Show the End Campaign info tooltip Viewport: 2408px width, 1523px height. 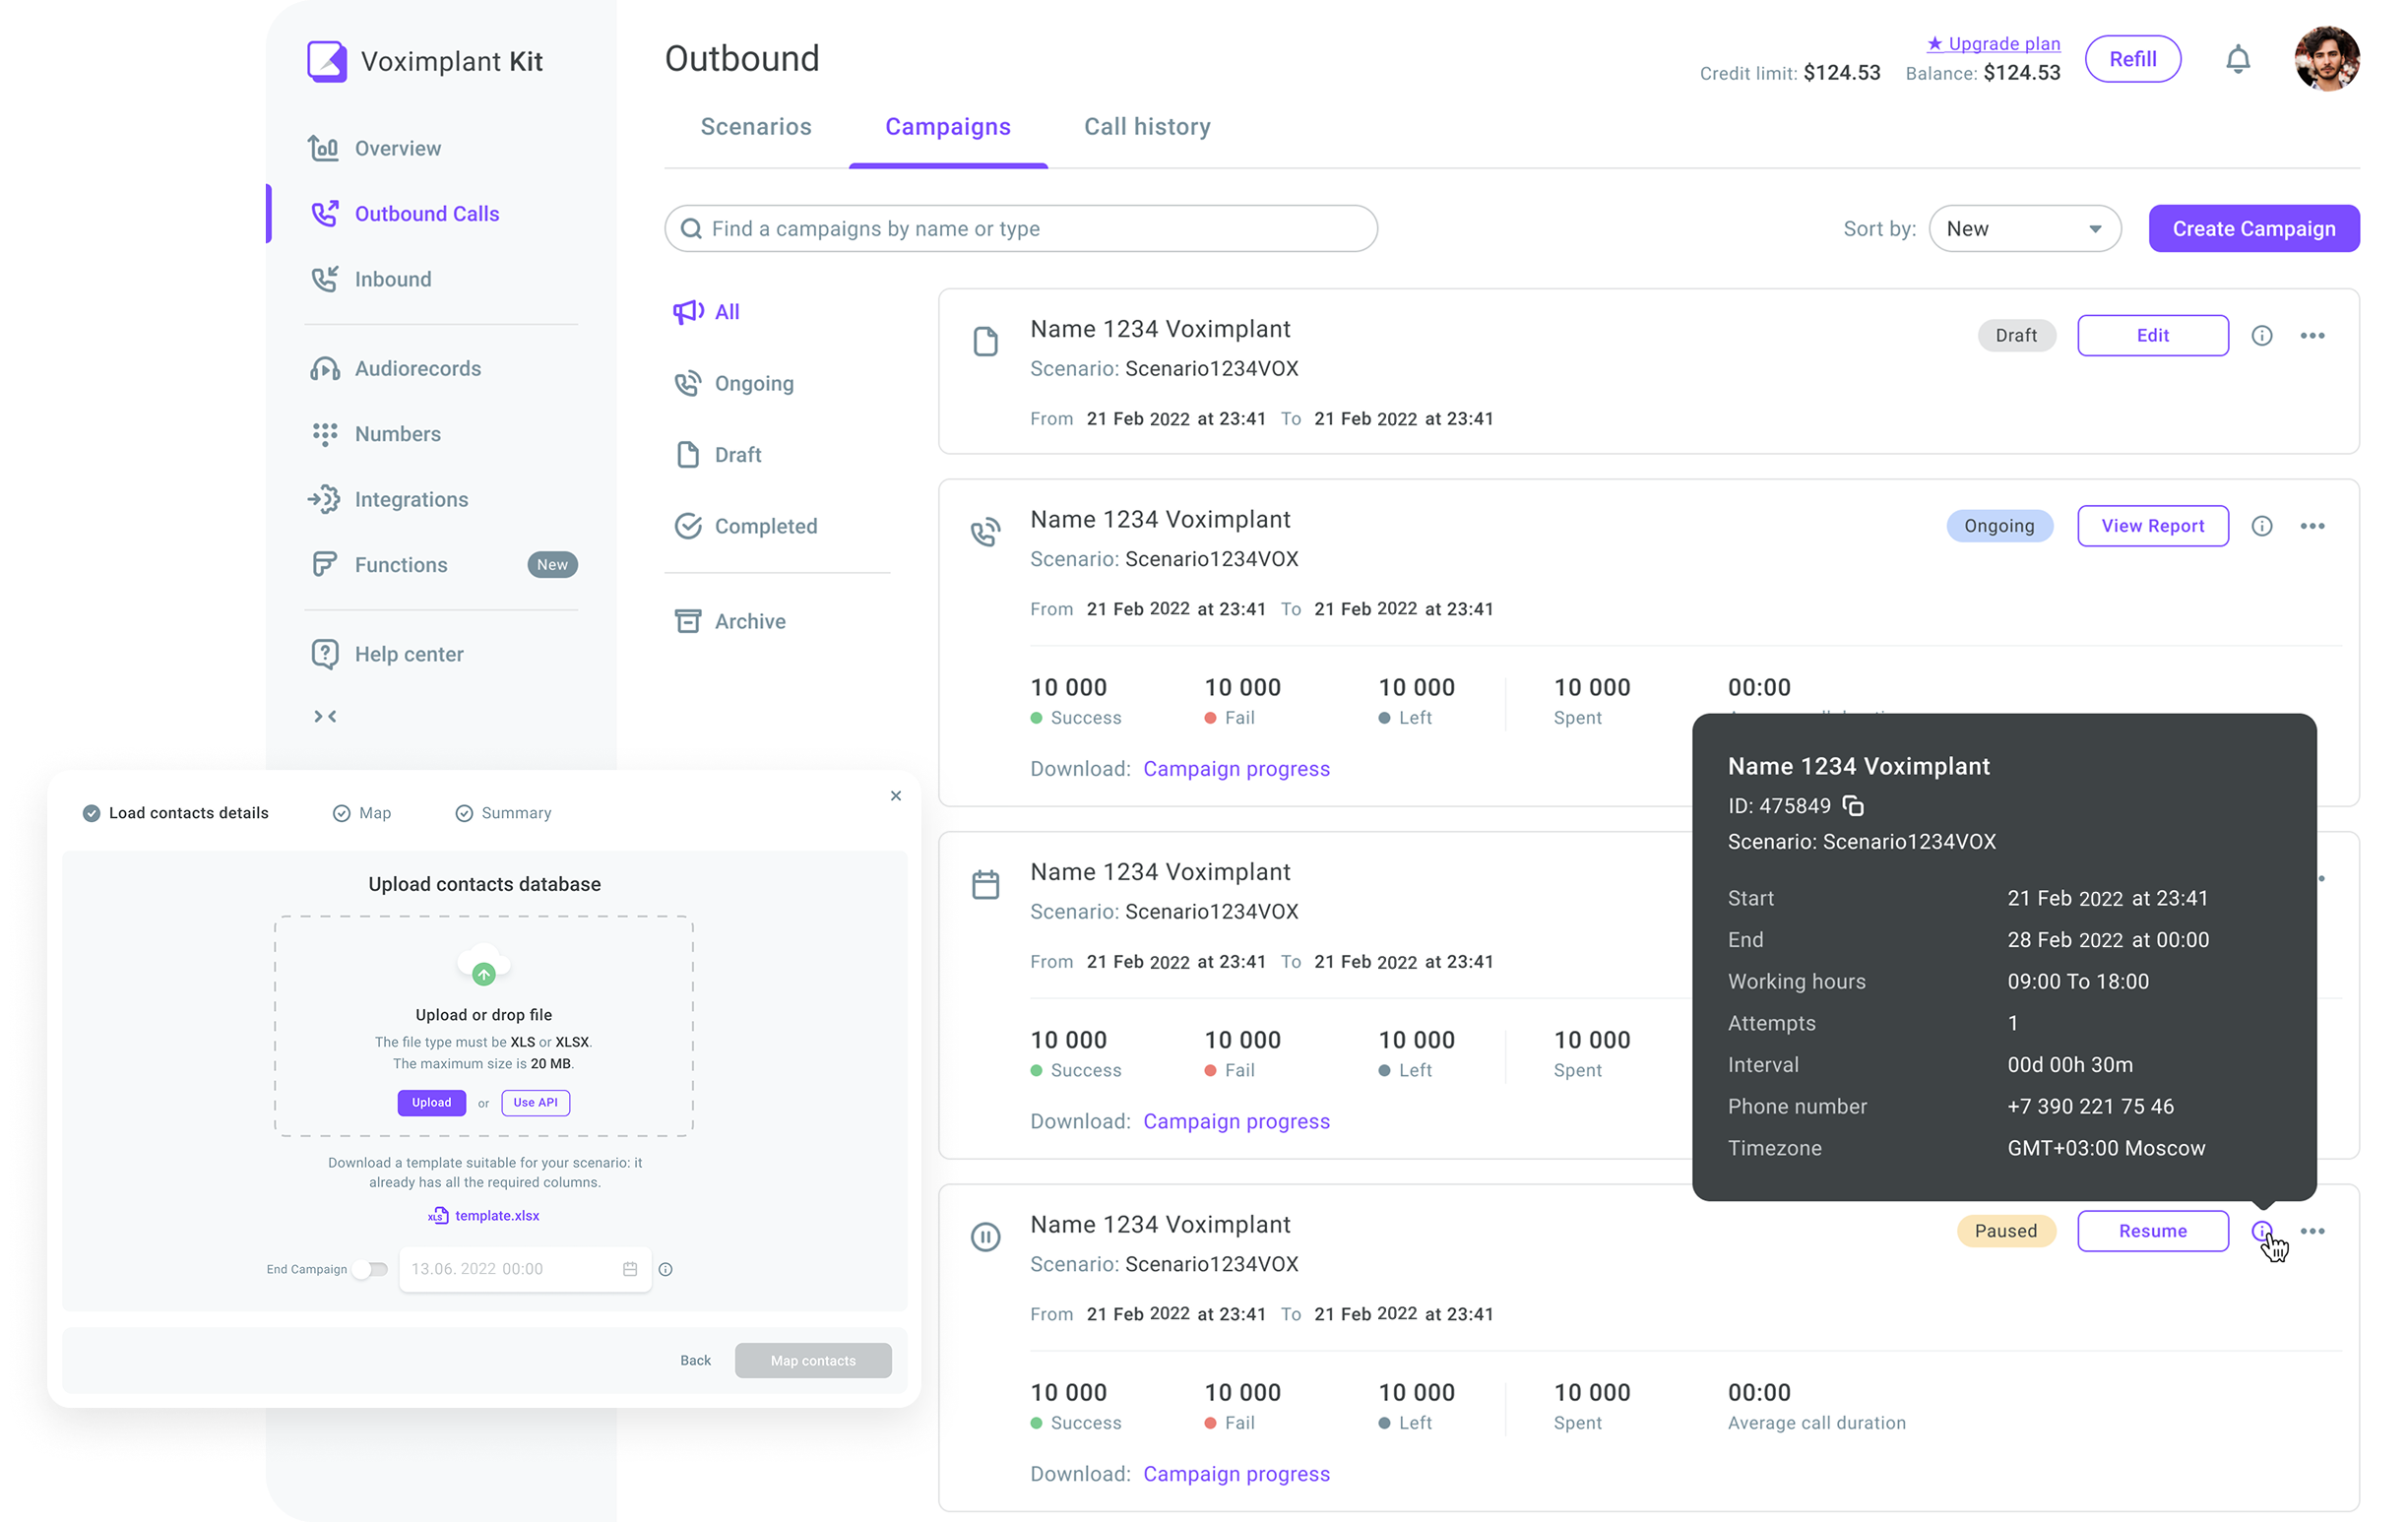(665, 1269)
